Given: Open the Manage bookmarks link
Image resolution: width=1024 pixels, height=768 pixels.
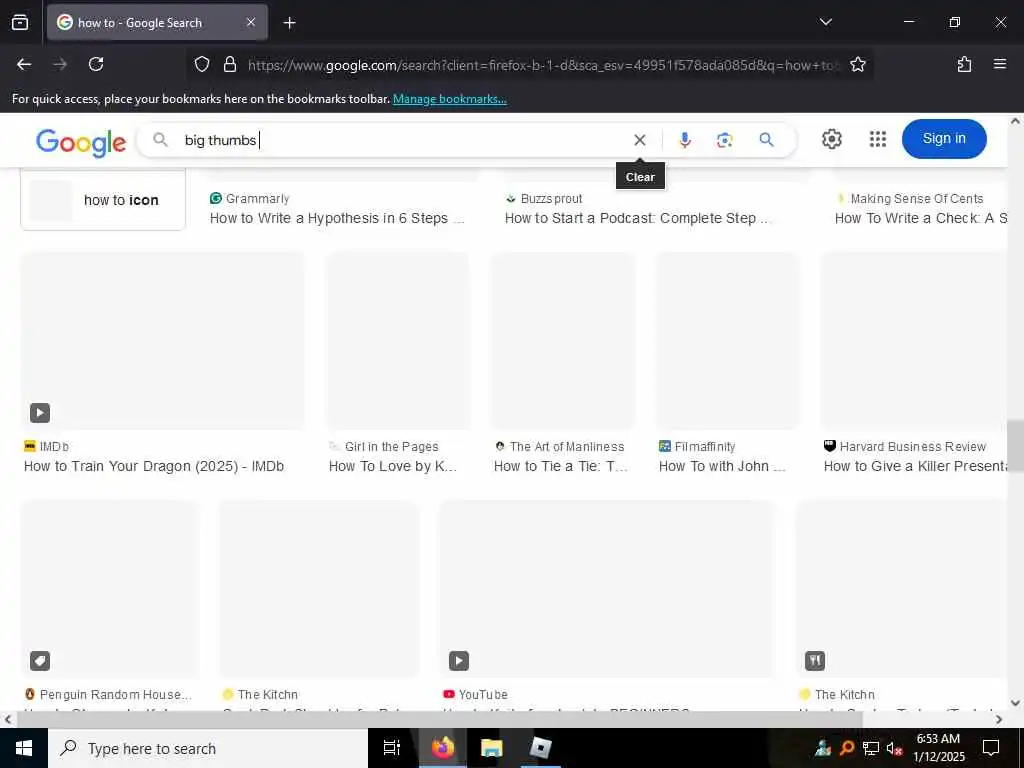Looking at the screenshot, I should (449, 99).
